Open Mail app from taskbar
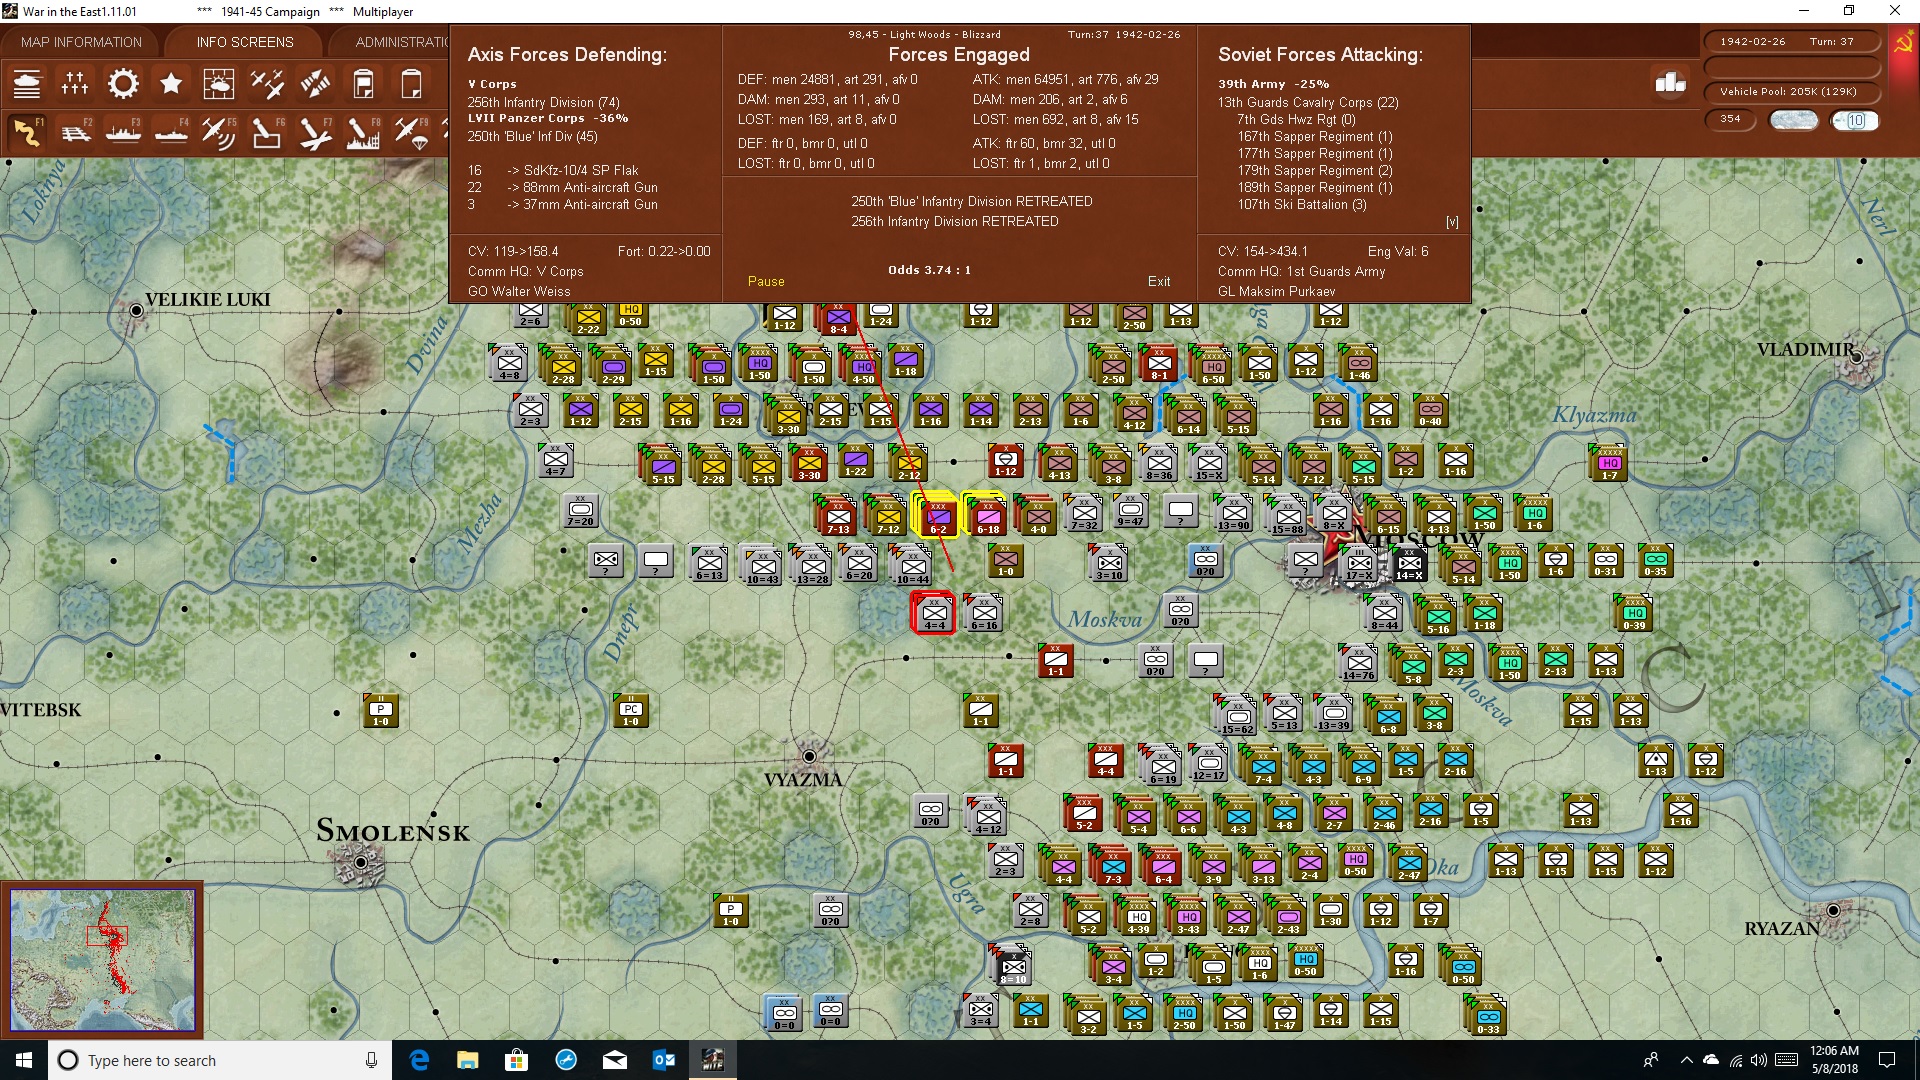Viewport: 1920px width, 1080px height. 615,1060
